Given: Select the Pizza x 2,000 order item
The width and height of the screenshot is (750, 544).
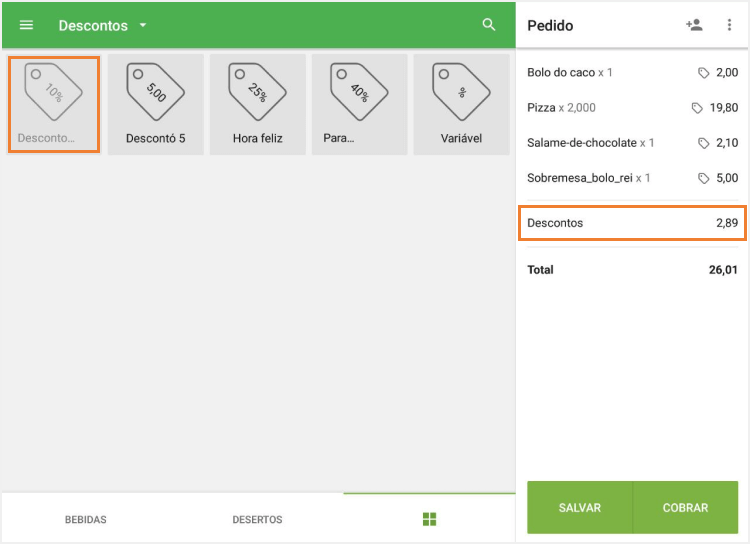Looking at the screenshot, I should point(632,108).
